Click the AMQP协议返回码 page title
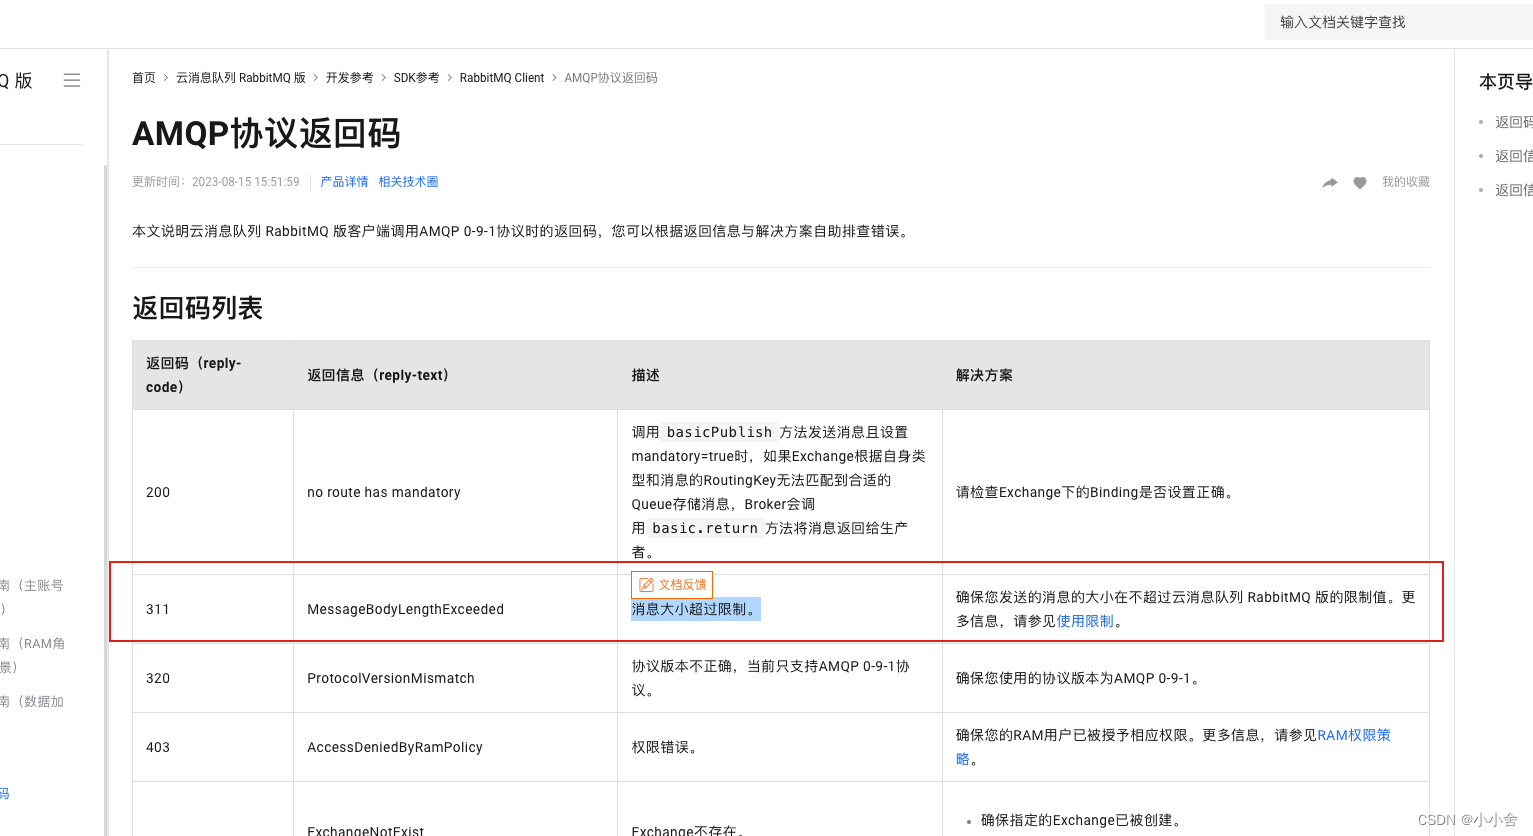The height and width of the screenshot is (836, 1533). click(266, 133)
